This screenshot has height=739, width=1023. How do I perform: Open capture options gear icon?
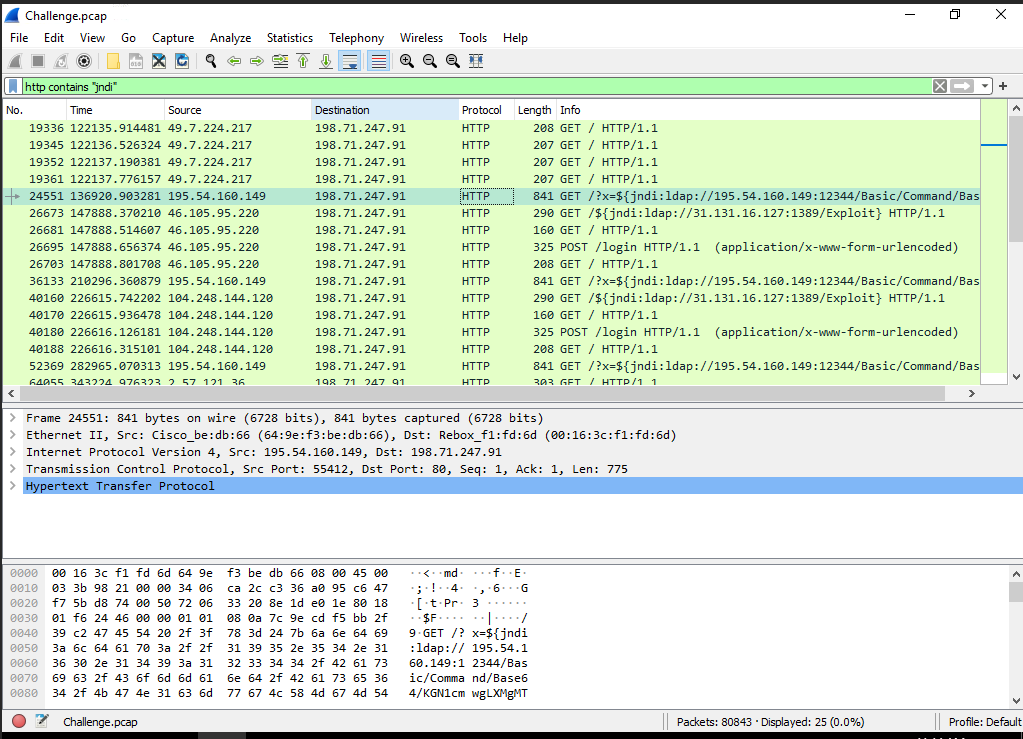pos(84,61)
